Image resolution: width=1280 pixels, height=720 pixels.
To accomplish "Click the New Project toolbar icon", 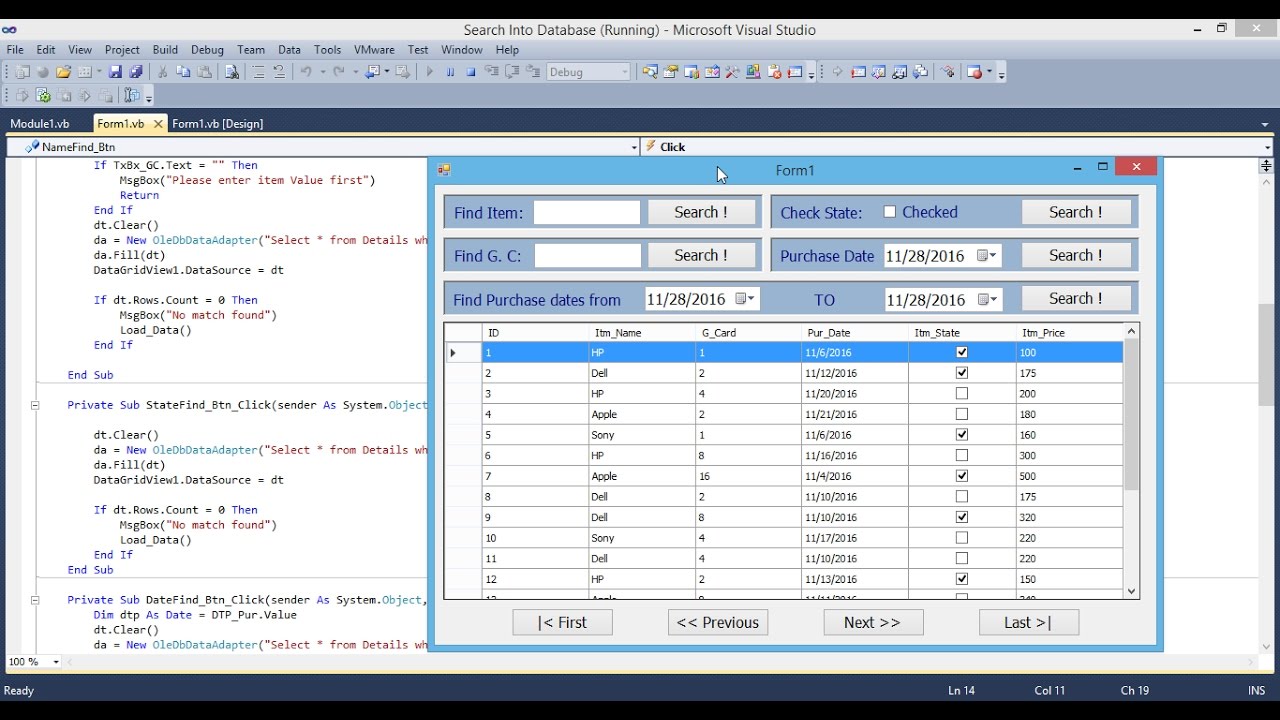I will 21,72.
